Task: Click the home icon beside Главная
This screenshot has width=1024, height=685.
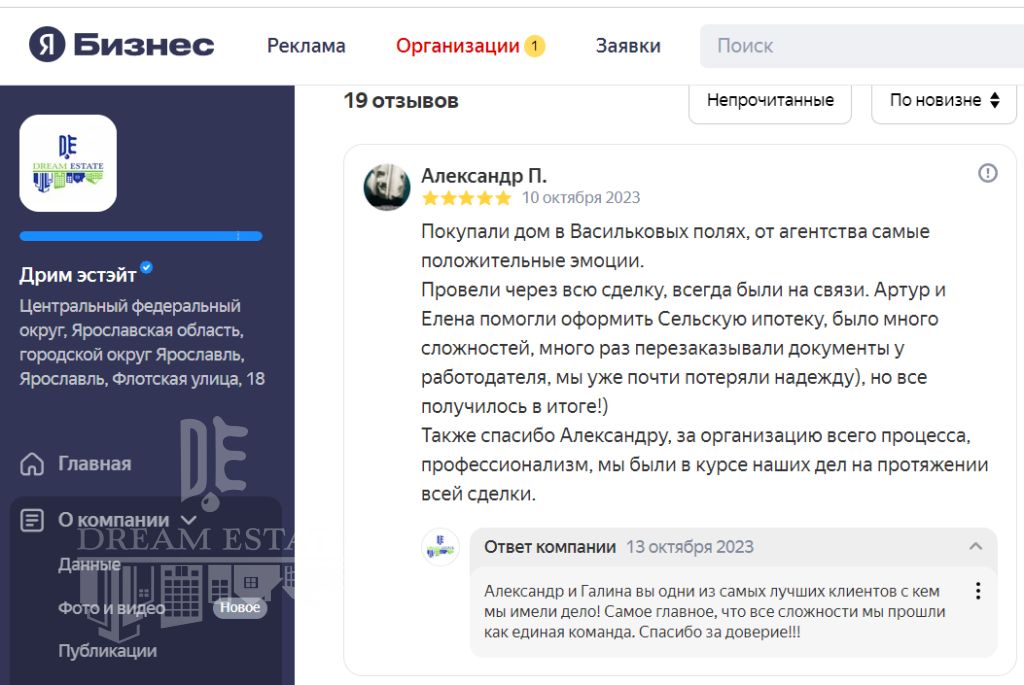Action: (x=33, y=464)
